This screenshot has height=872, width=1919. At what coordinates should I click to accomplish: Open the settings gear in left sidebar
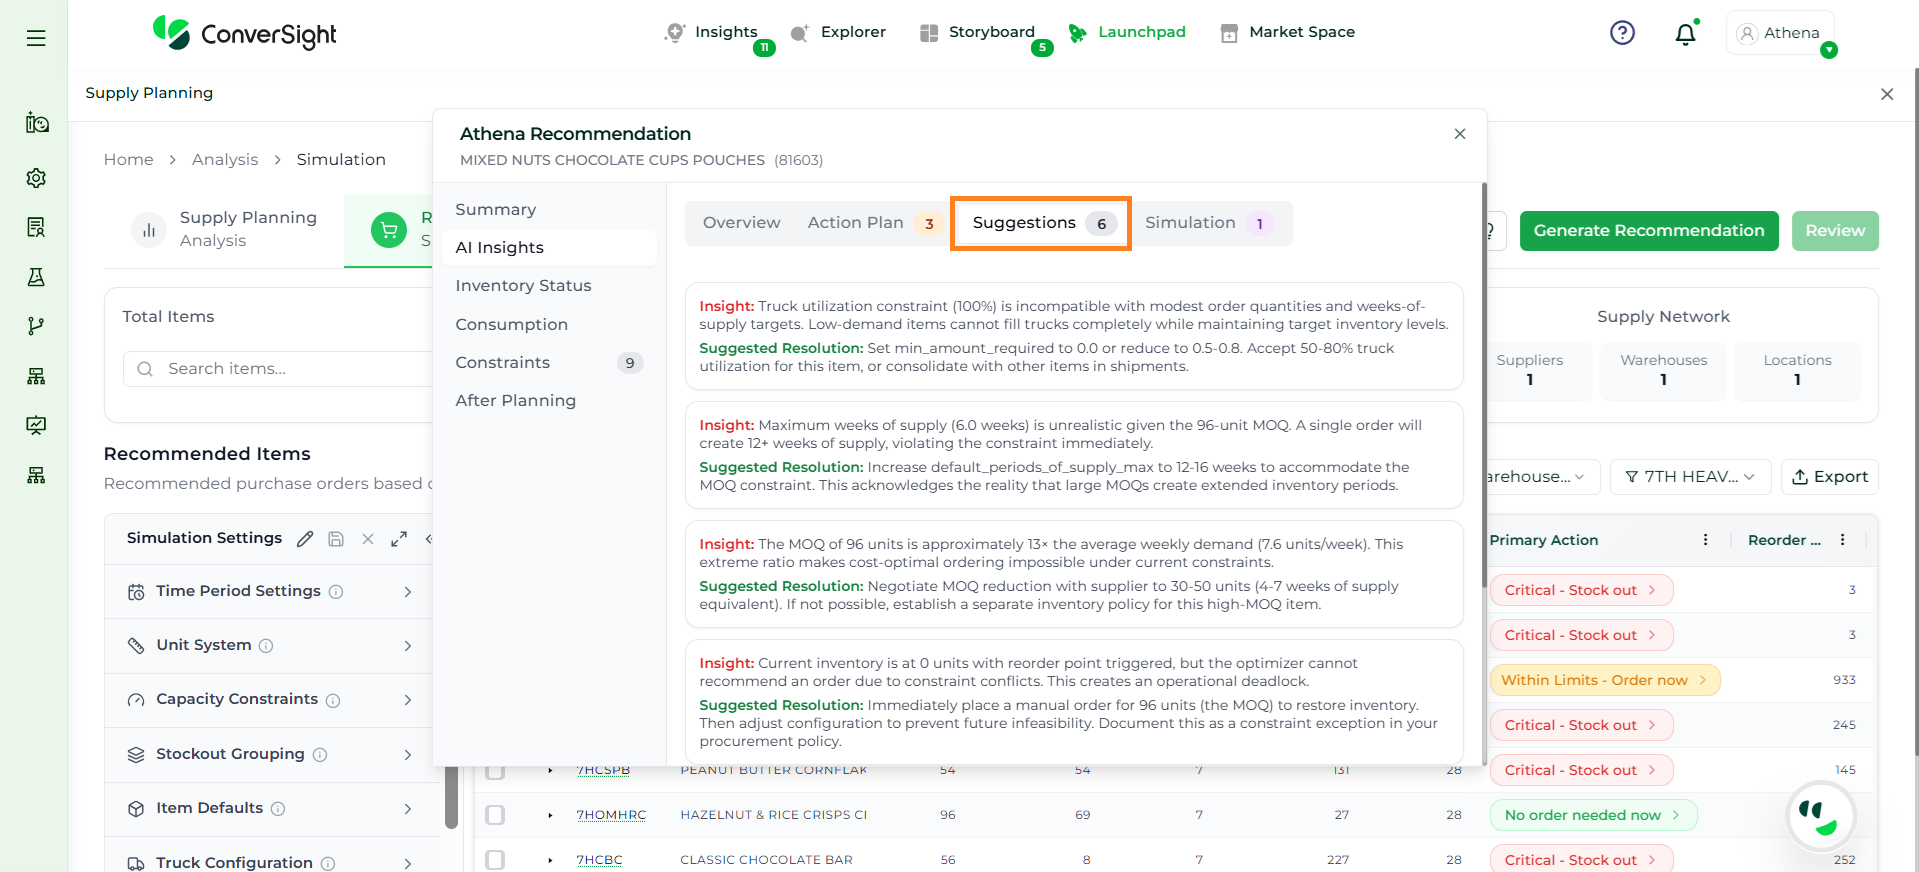point(36,178)
